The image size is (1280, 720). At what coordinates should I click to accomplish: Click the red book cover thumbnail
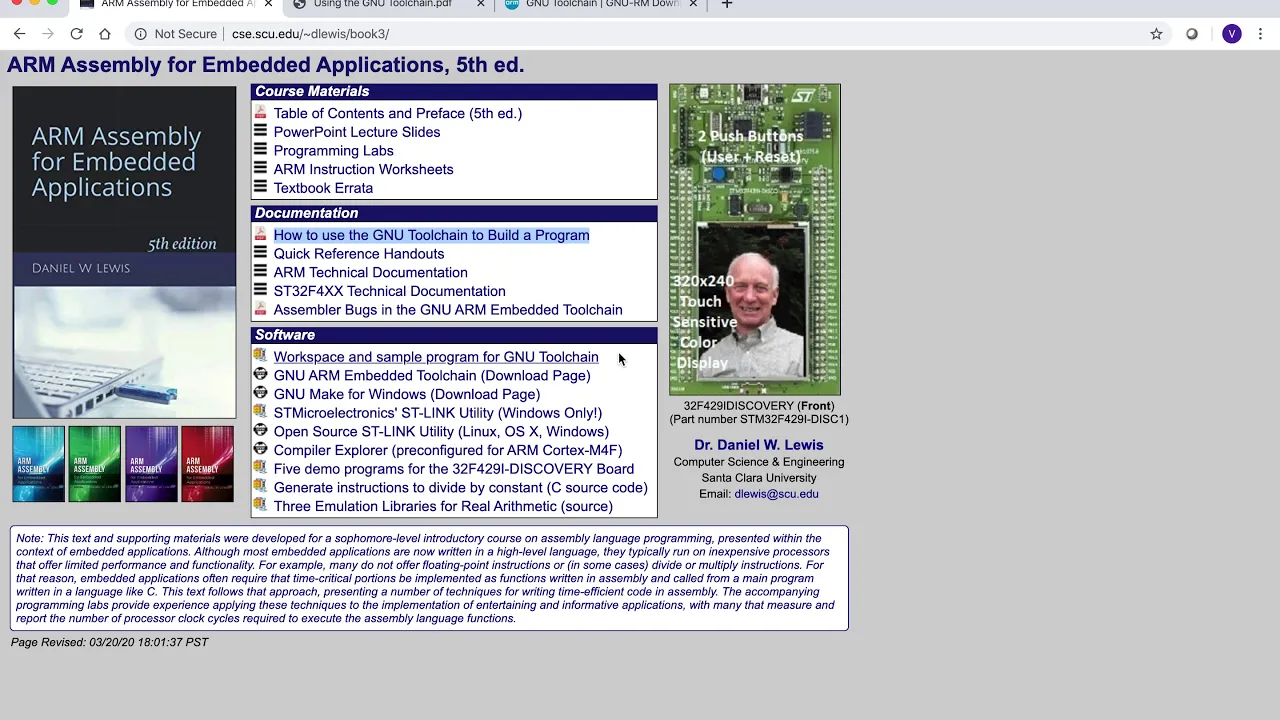click(207, 464)
